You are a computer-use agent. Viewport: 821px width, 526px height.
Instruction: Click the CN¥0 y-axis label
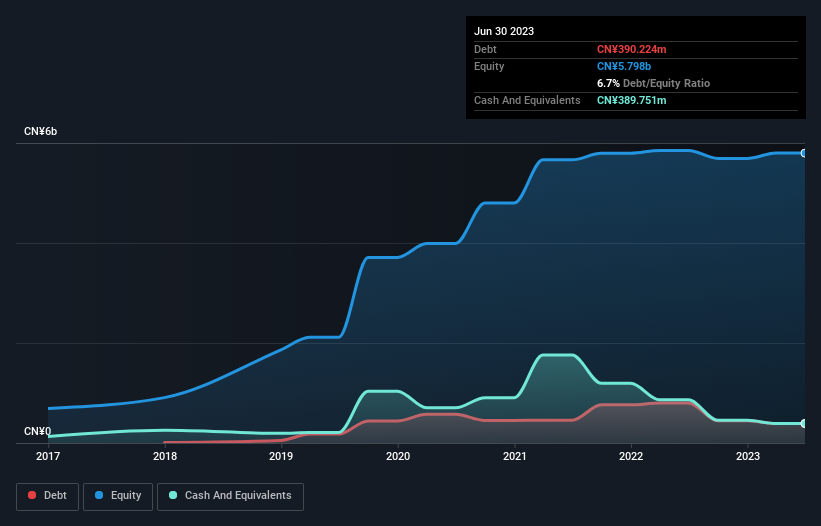click(37, 431)
